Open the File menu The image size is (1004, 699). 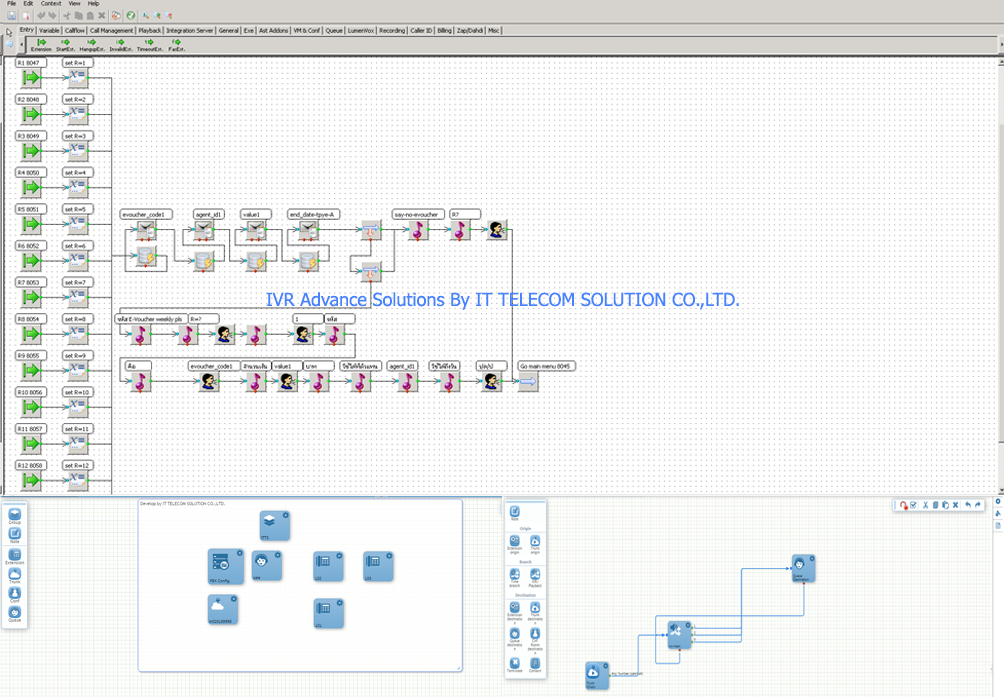tap(12, 3)
